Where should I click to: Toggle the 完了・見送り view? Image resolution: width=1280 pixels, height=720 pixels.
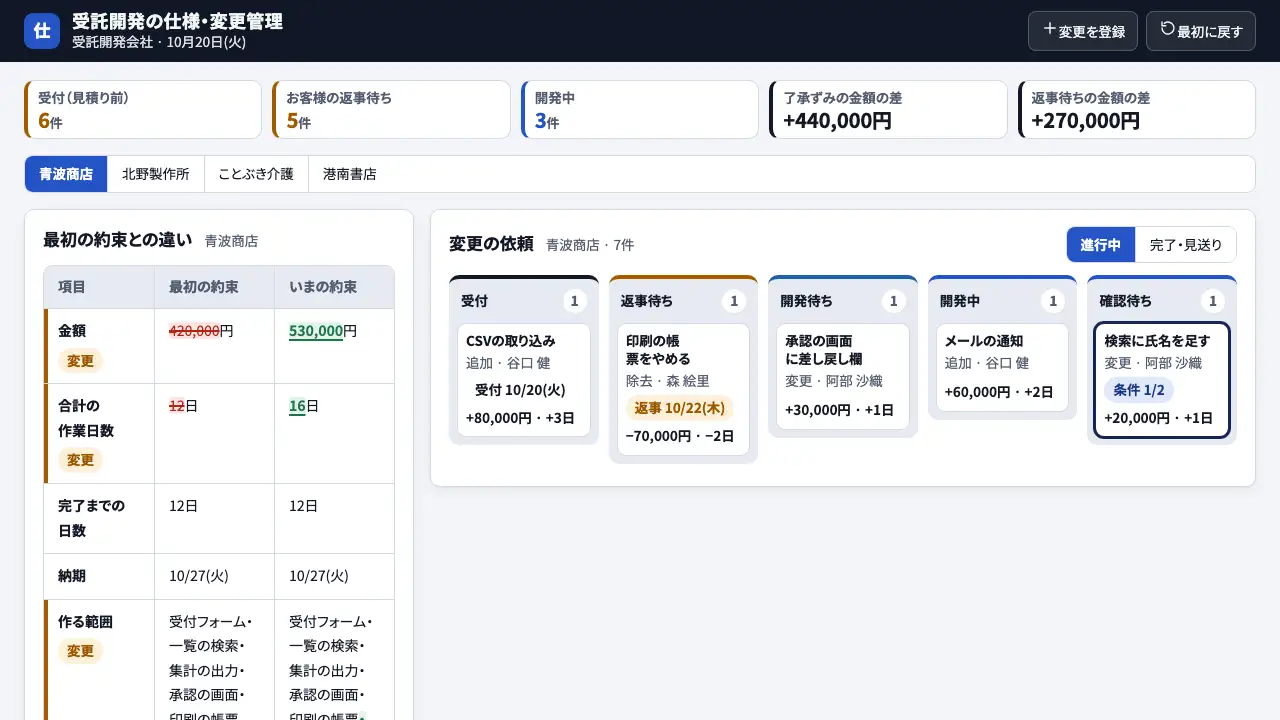(x=1186, y=244)
